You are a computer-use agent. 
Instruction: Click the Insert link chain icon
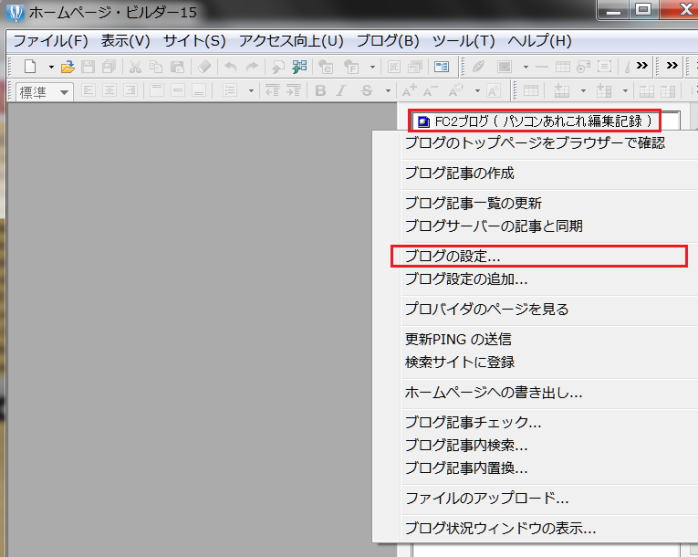point(479,67)
